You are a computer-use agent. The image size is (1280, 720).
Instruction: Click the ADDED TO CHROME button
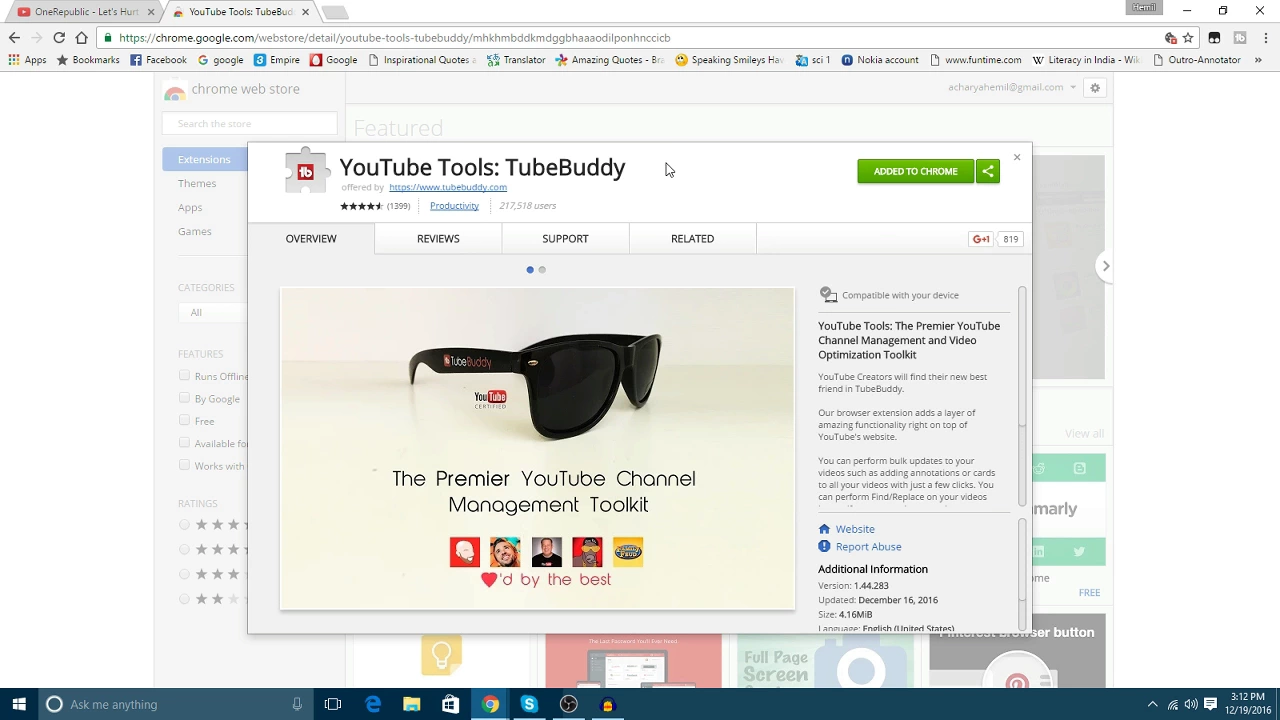point(915,171)
